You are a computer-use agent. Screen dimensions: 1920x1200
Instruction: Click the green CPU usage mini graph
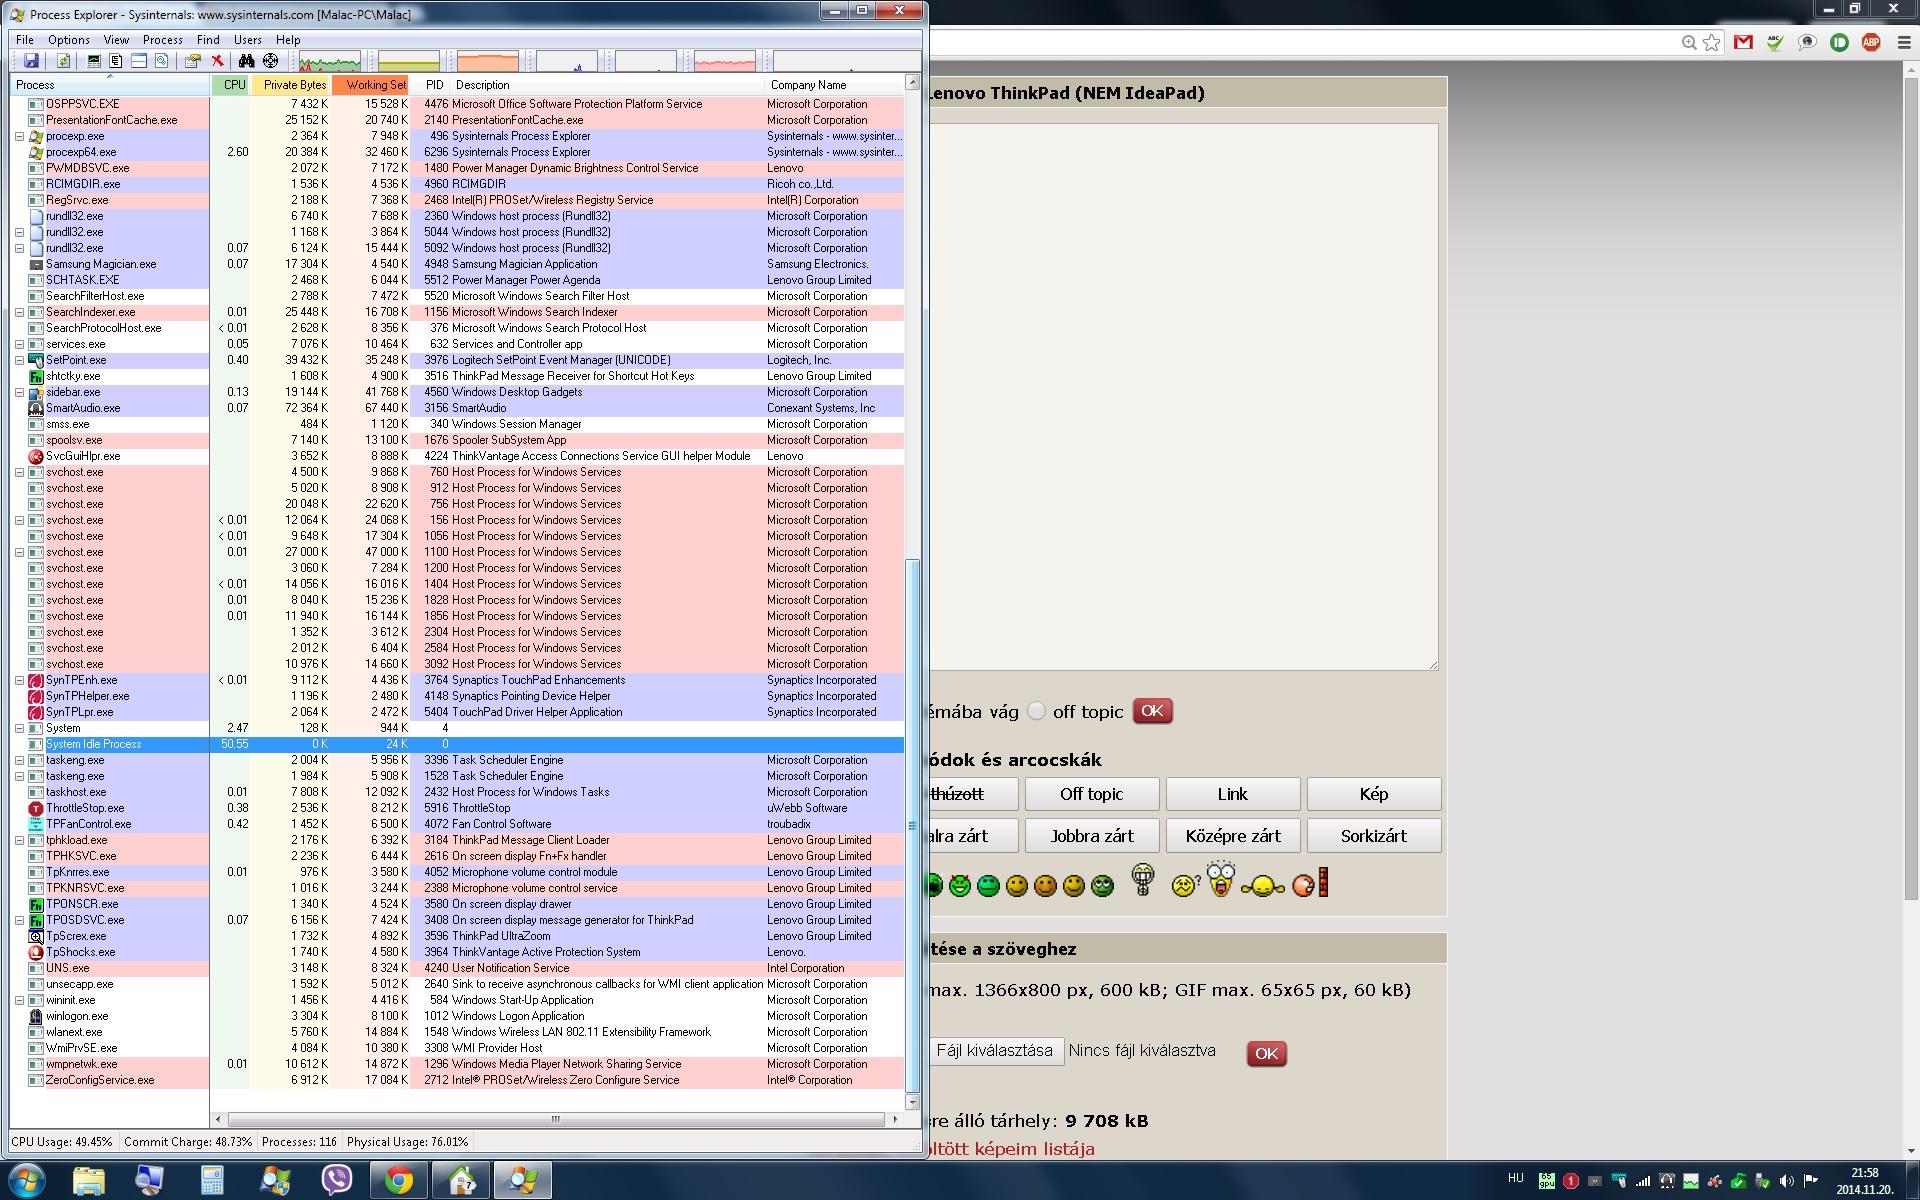(x=329, y=62)
